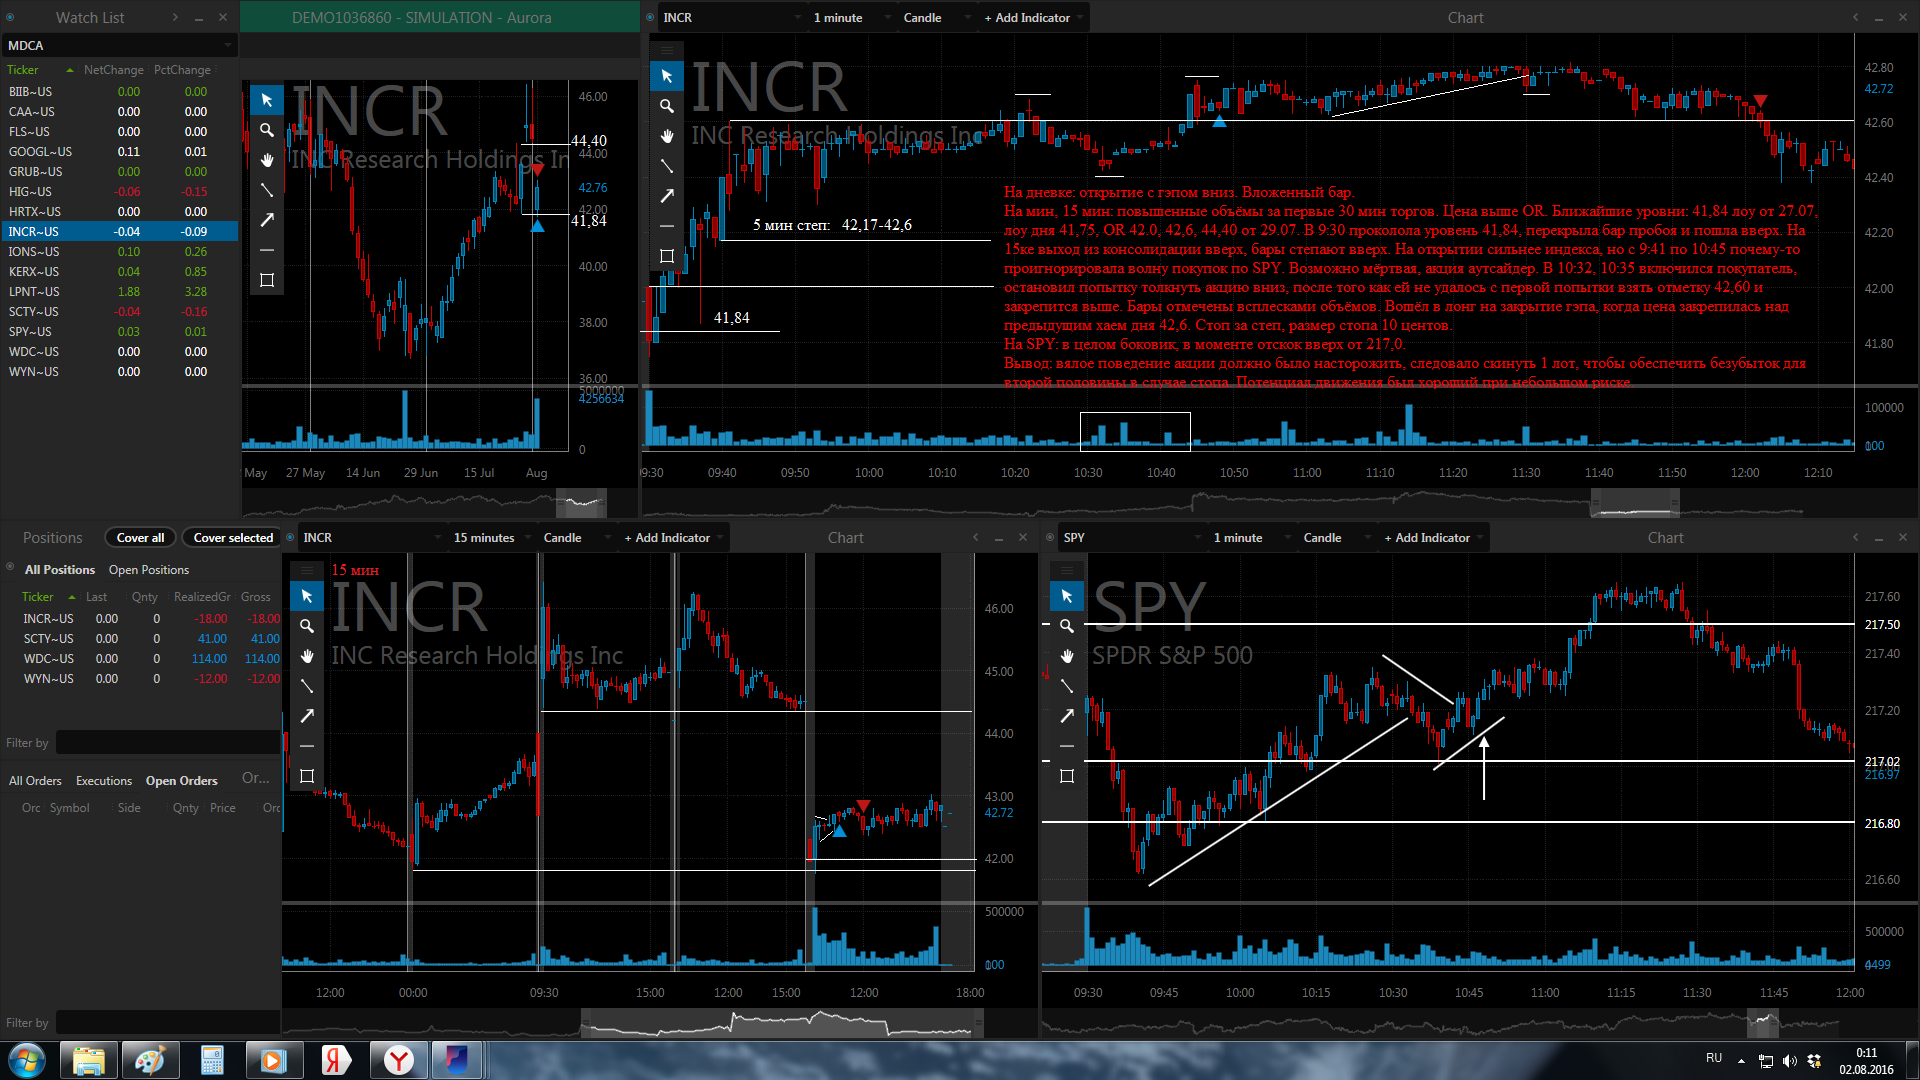The image size is (1920, 1080).
Task: Open SPY symbol dropdown
Action: (x=1131, y=537)
